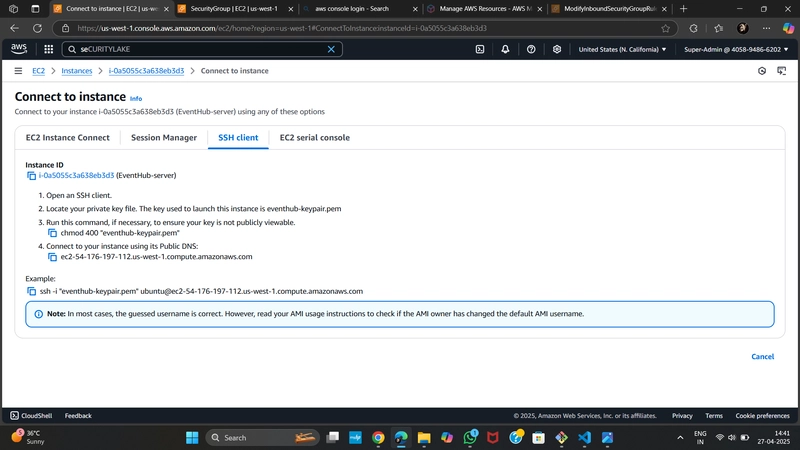Open clock and date in system tray
This screenshot has width=800, height=450.
tap(773, 437)
